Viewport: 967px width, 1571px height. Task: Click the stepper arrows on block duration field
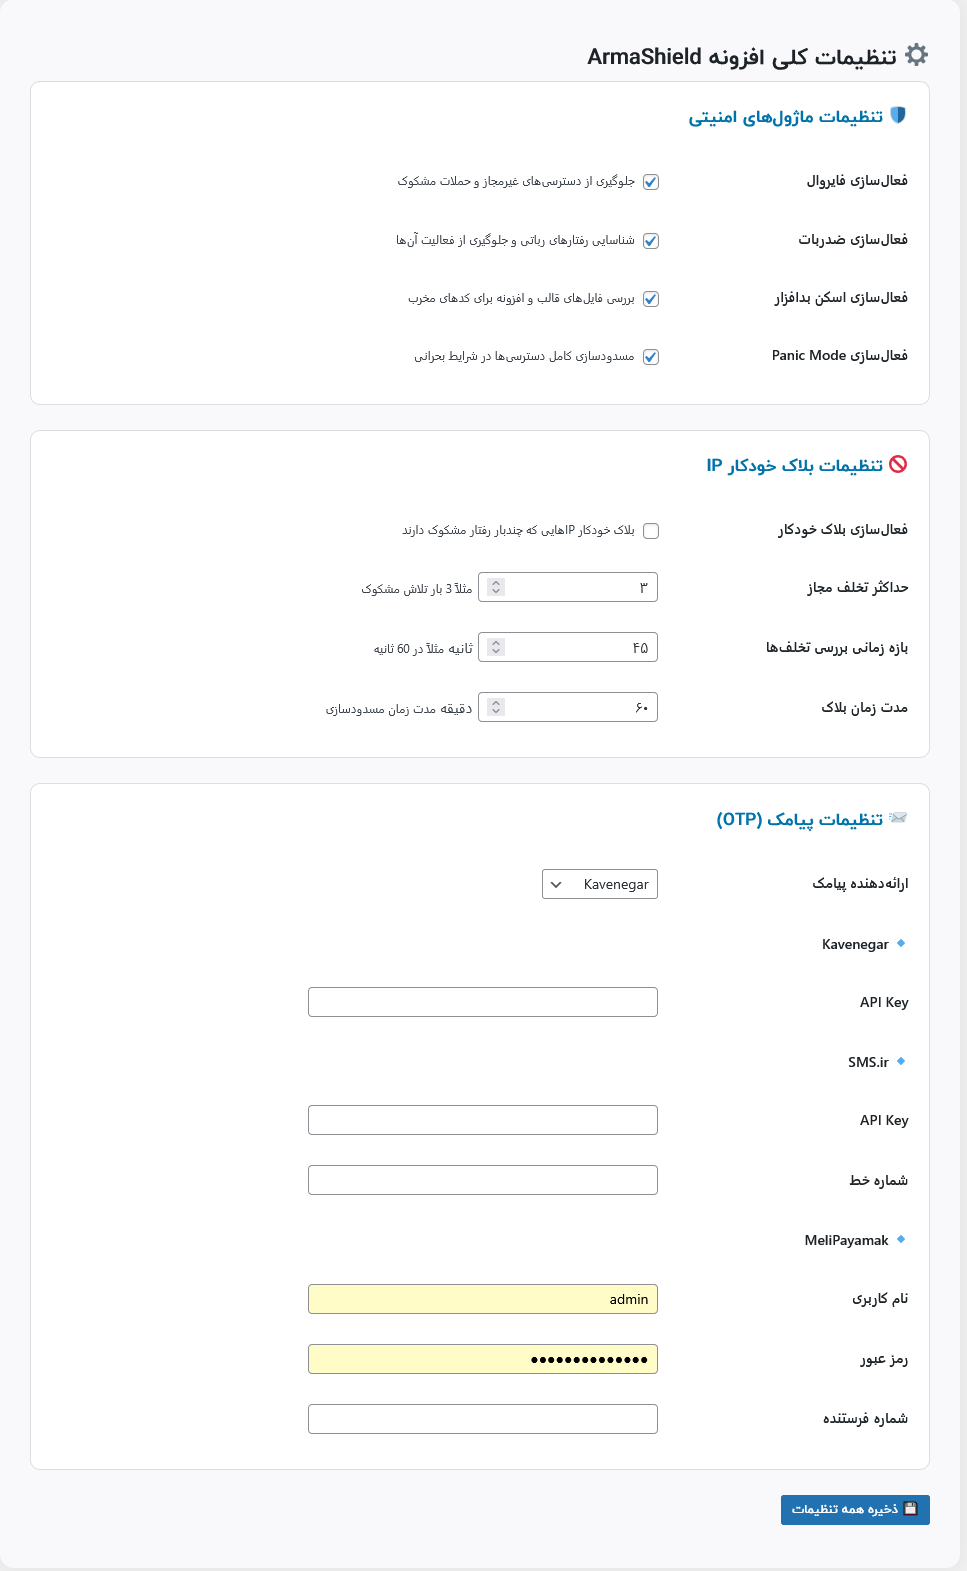pos(496,707)
